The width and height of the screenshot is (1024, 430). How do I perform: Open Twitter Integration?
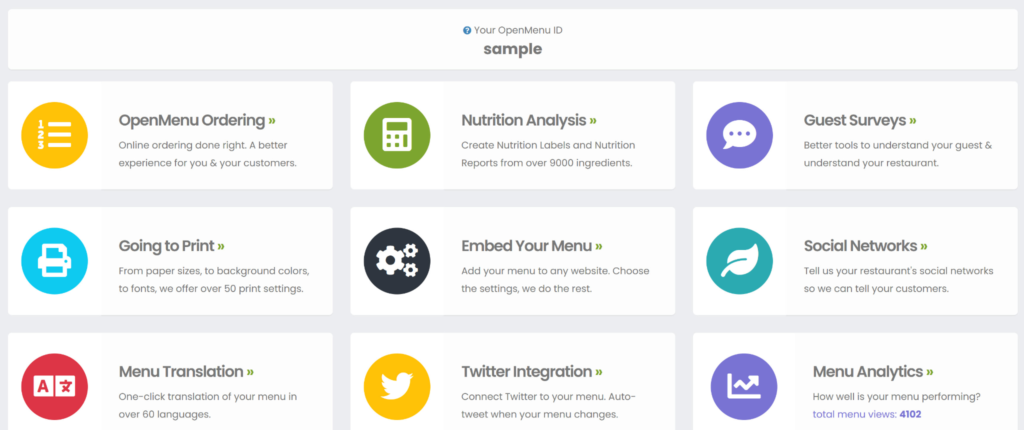532,371
